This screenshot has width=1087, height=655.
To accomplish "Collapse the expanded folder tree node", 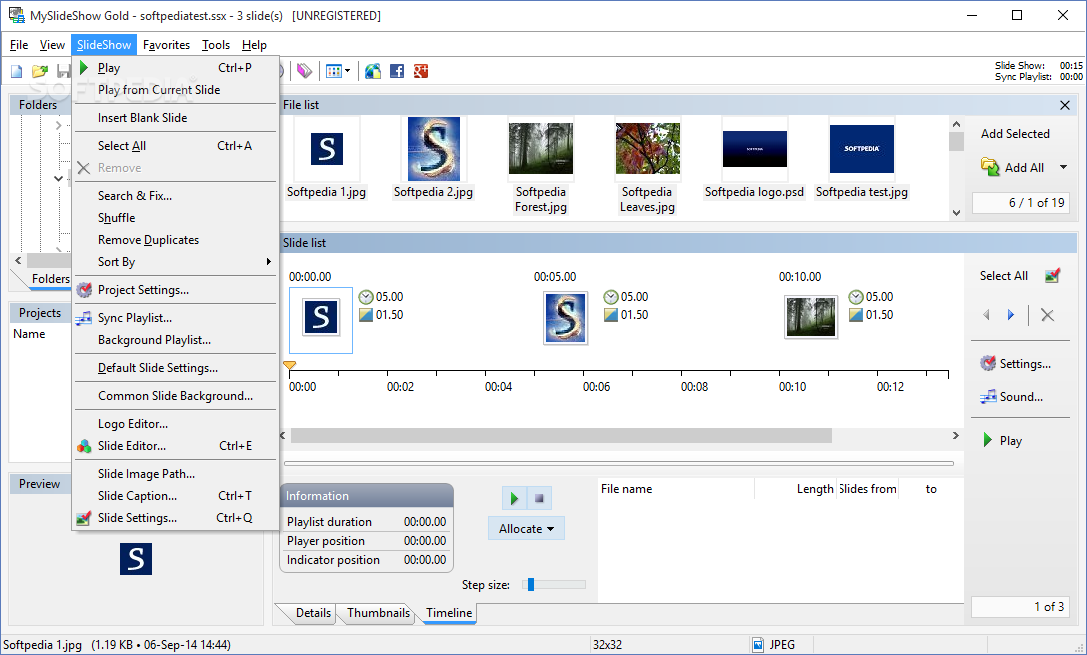I will pyautogui.click(x=58, y=179).
